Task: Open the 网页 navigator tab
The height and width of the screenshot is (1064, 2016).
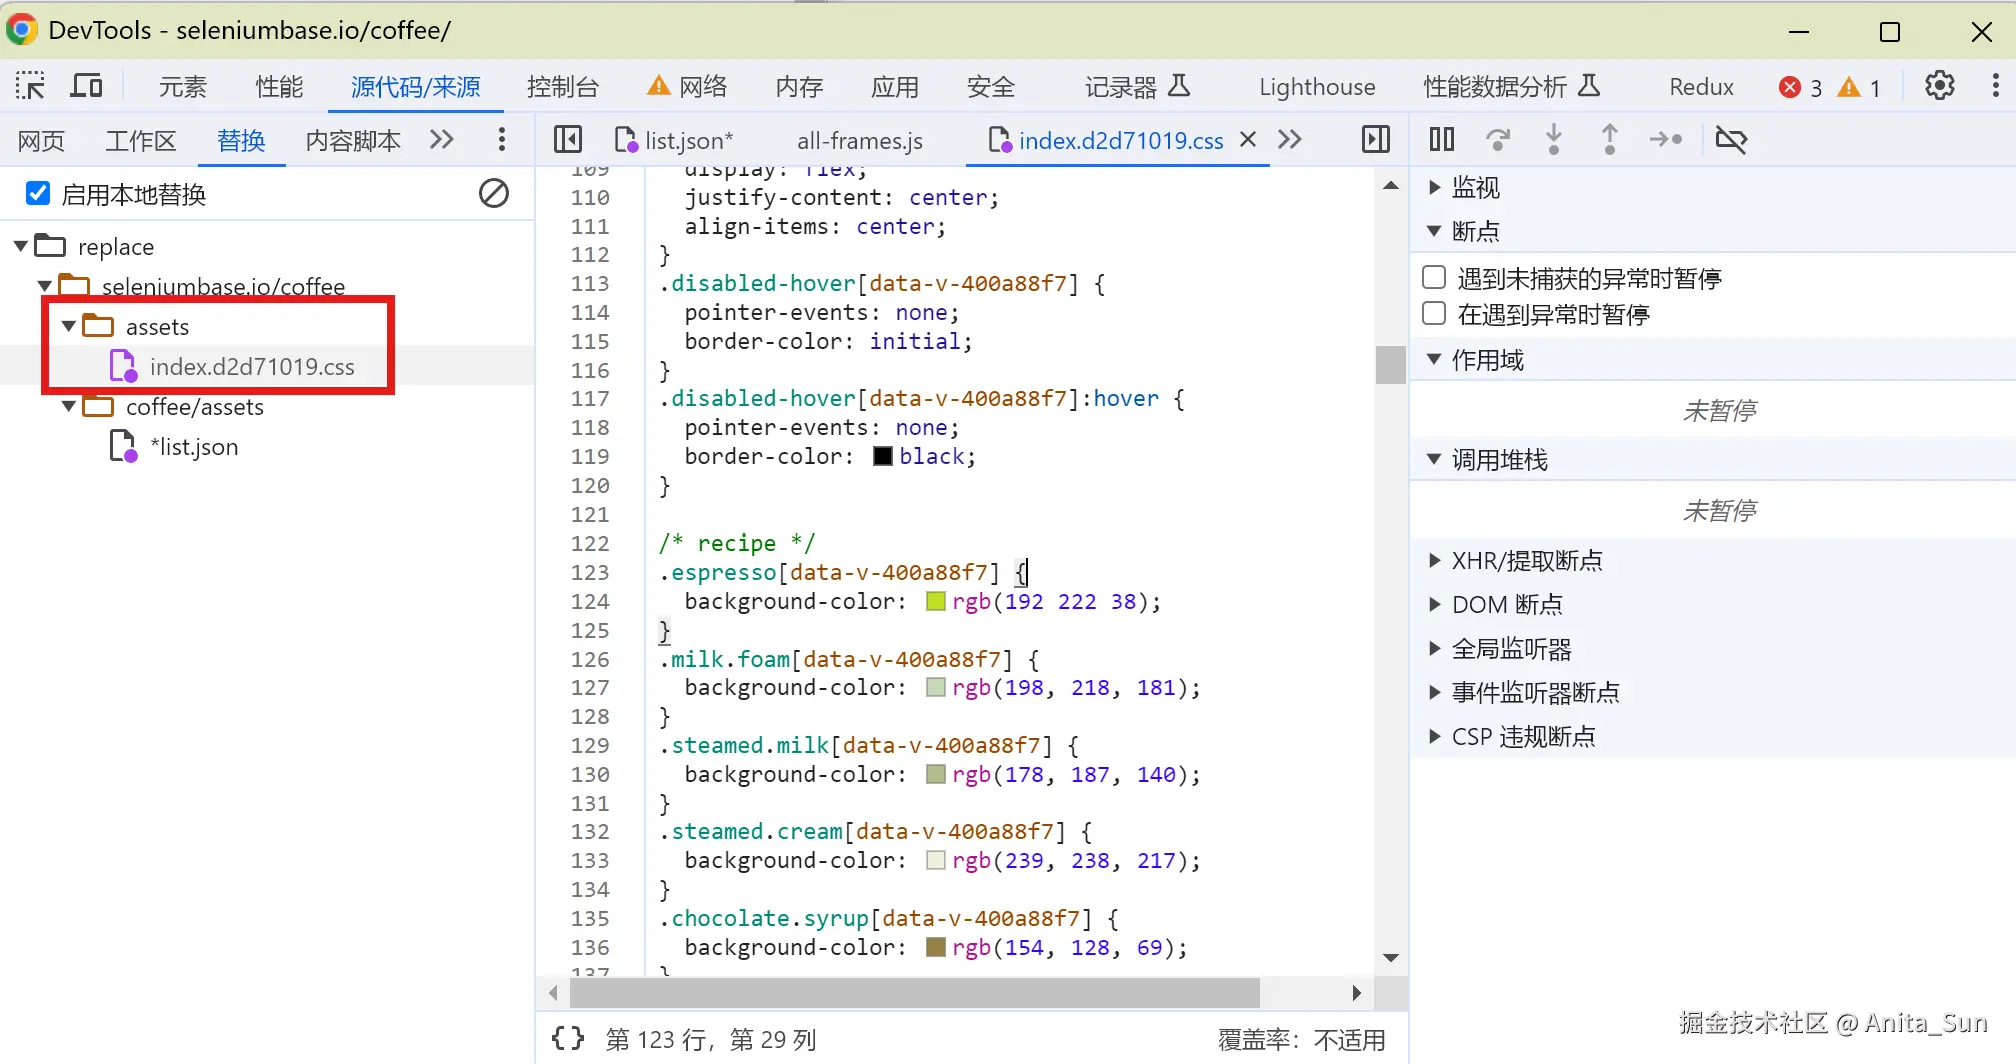Action: 41,140
